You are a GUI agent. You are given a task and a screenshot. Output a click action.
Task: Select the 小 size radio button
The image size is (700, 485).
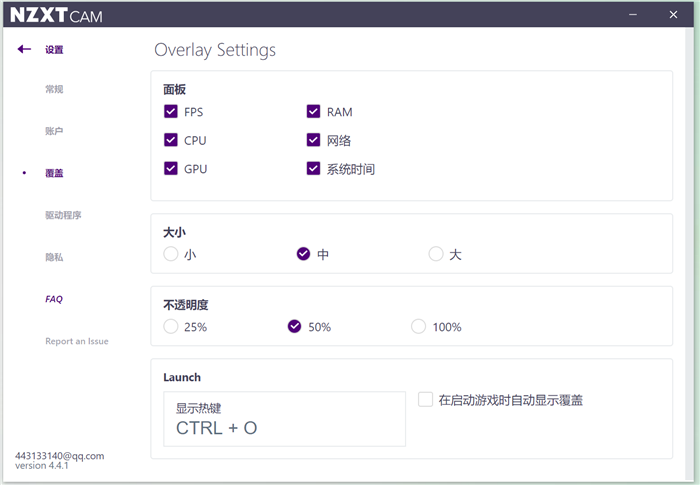point(171,254)
